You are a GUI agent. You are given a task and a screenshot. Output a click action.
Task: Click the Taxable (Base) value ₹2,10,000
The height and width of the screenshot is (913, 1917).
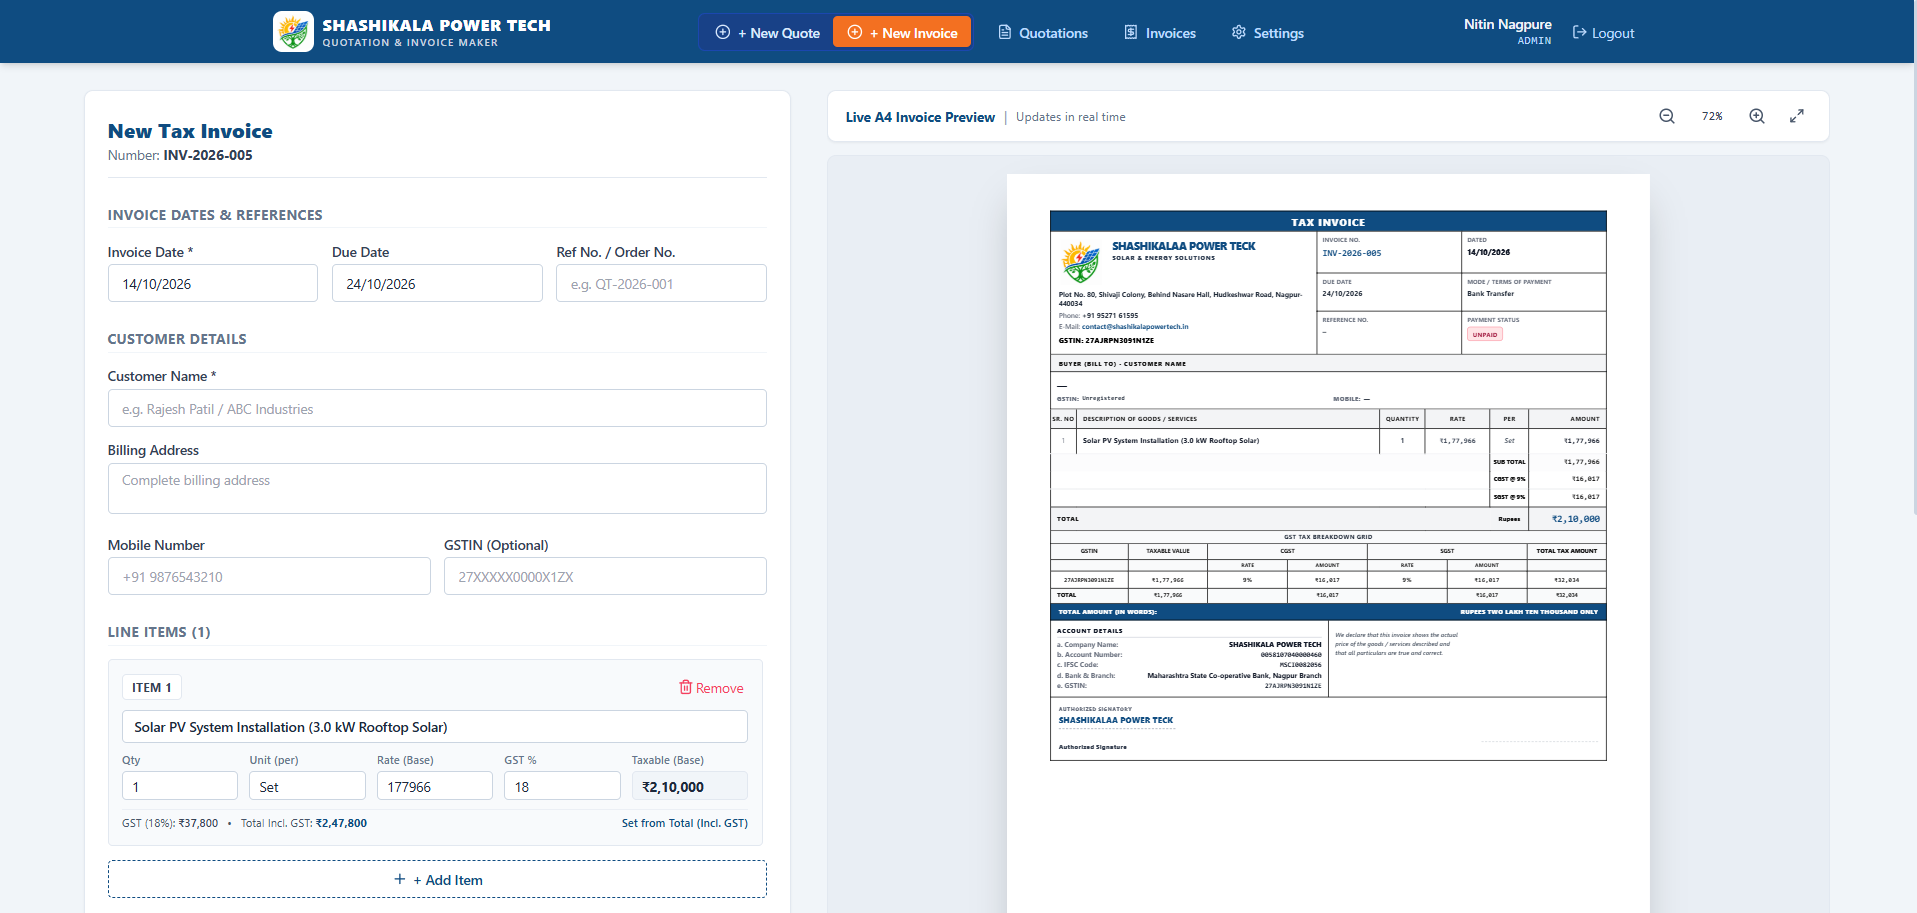pyautogui.click(x=690, y=786)
